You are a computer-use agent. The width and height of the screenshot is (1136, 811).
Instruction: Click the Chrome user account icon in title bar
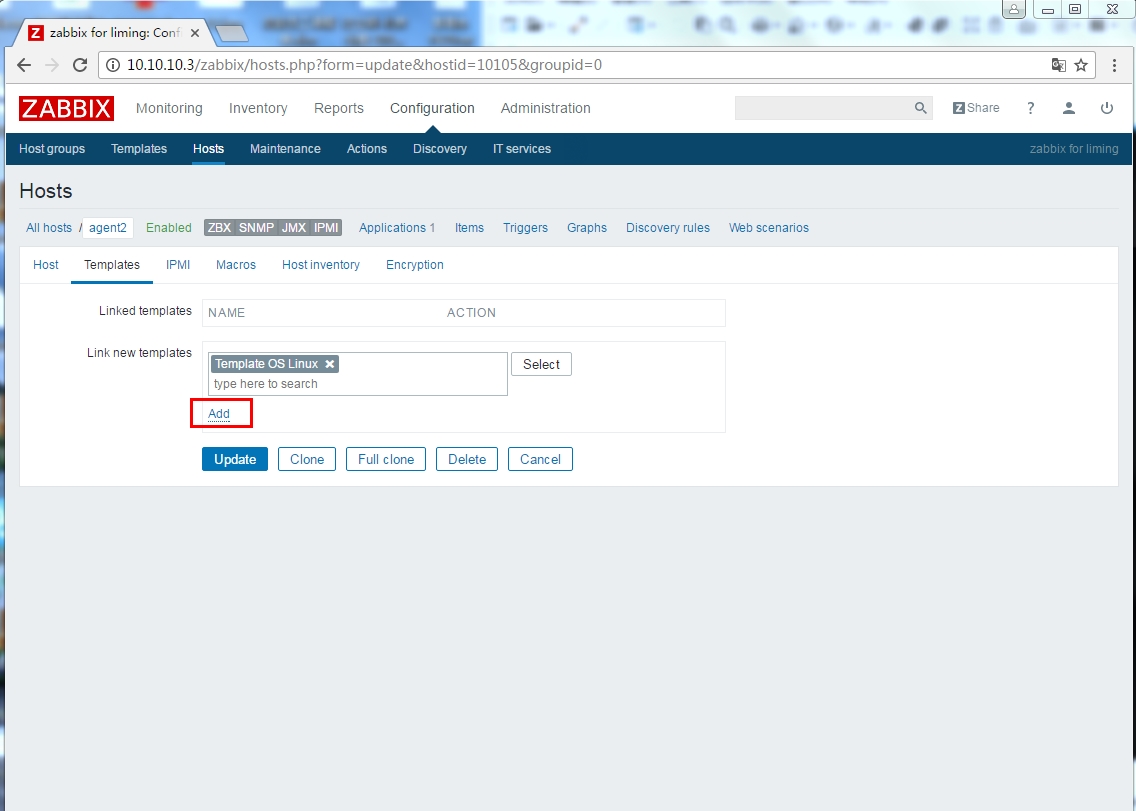coord(1014,9)
